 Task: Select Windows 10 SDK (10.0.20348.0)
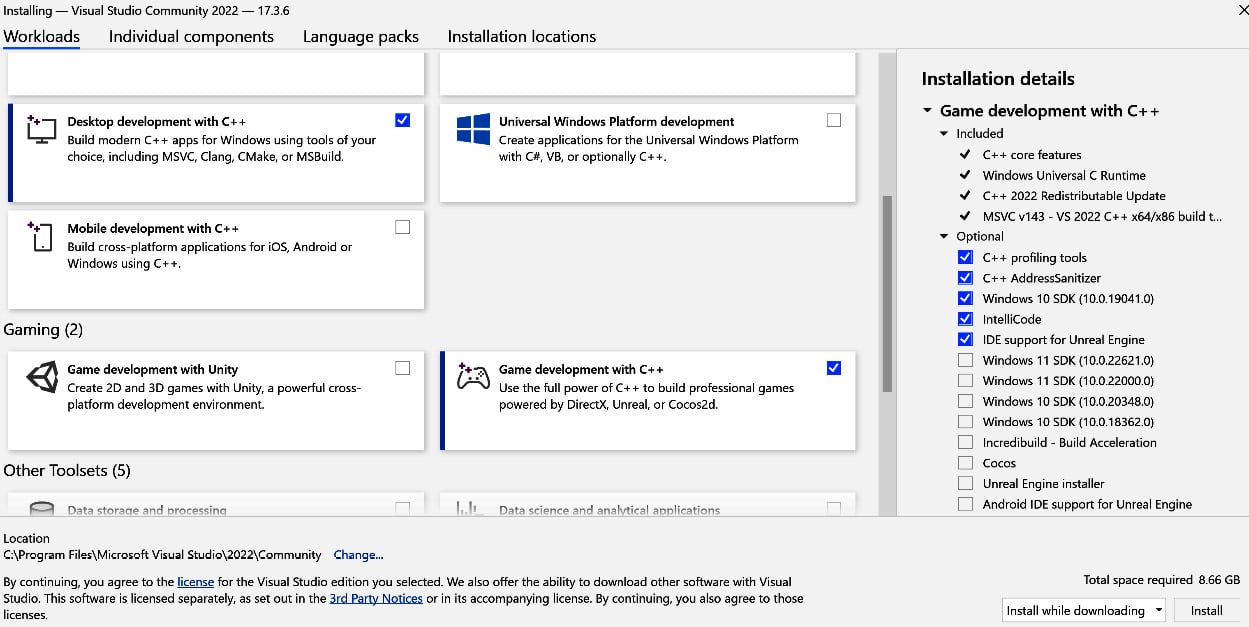pyautogui.click(x=965, y=401)
